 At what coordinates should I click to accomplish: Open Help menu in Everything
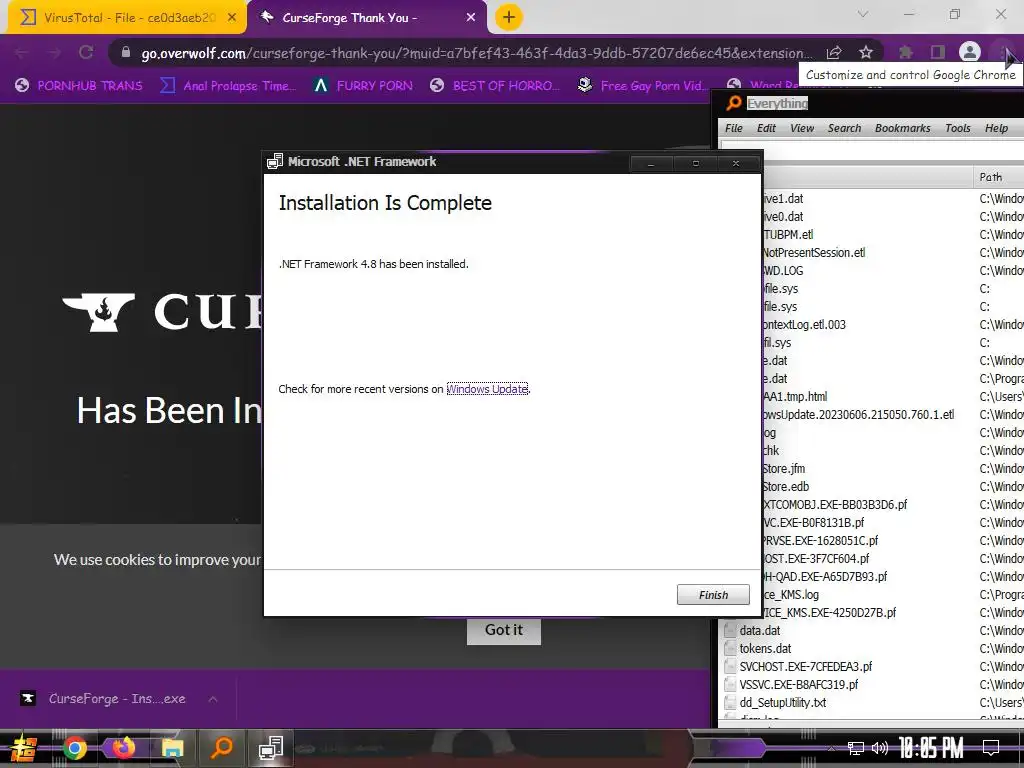coord(997,129)
